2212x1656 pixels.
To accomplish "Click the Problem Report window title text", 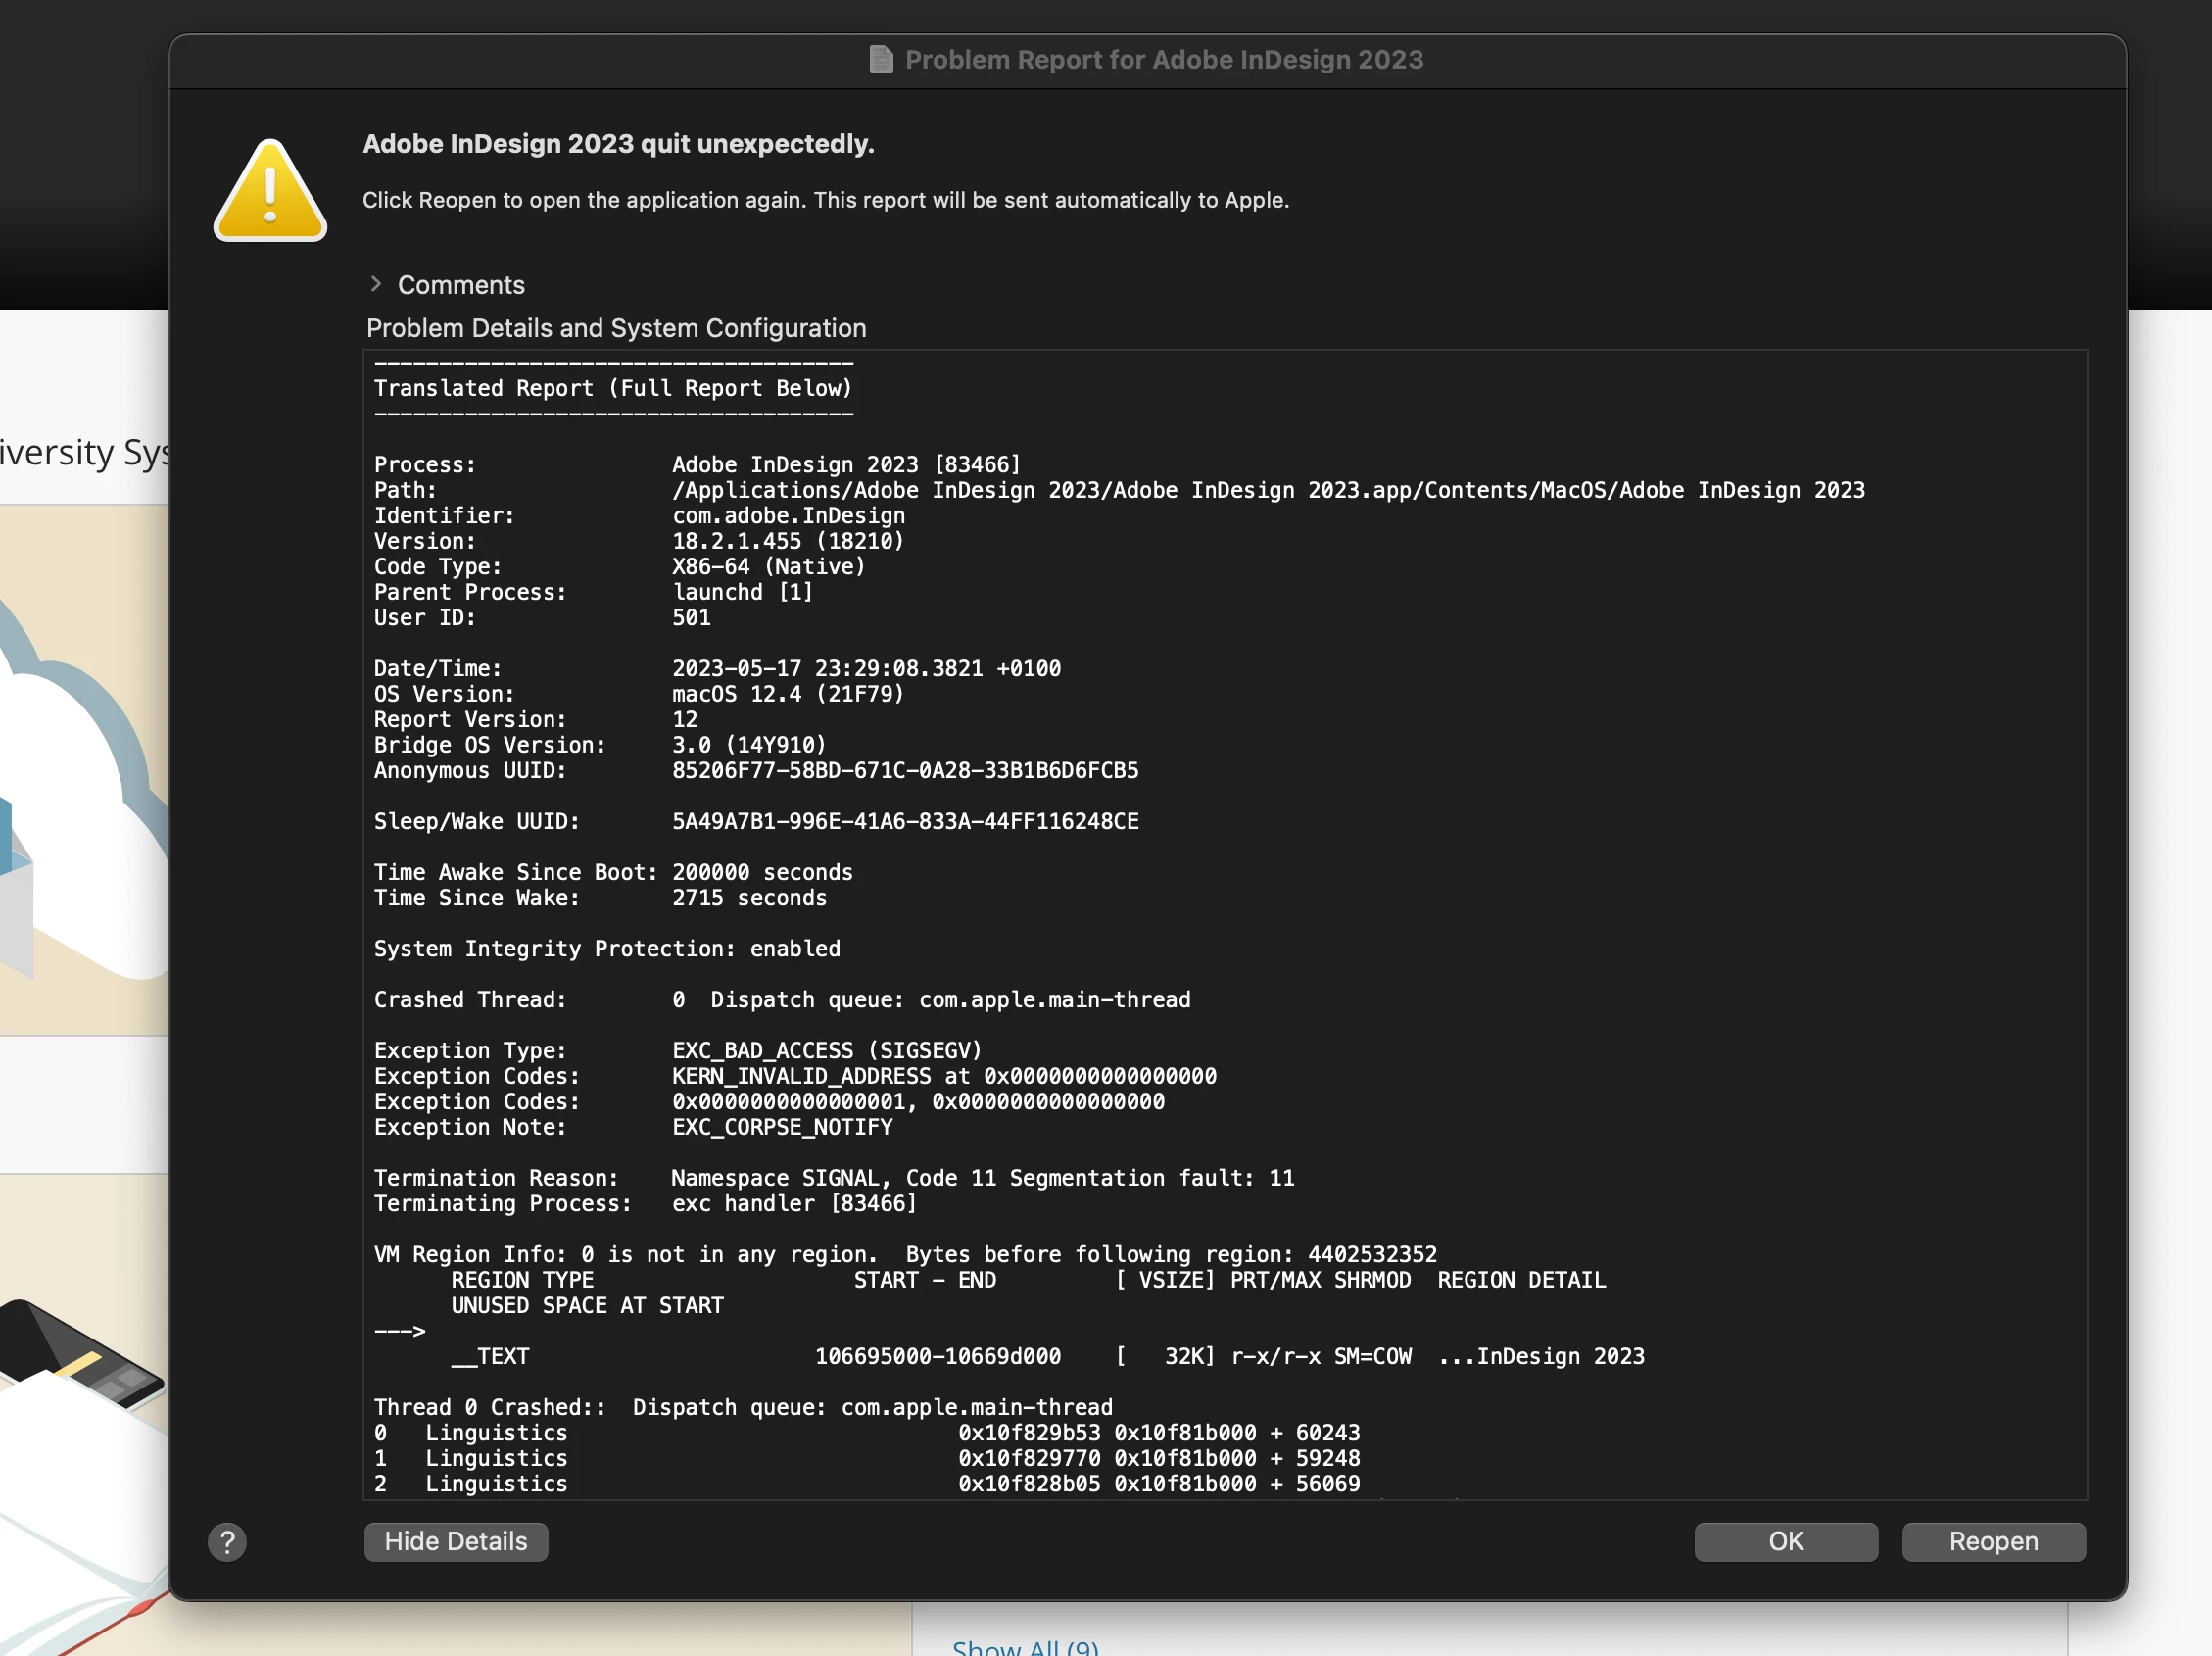I will pyautogui.click(x=1163, y=60).
